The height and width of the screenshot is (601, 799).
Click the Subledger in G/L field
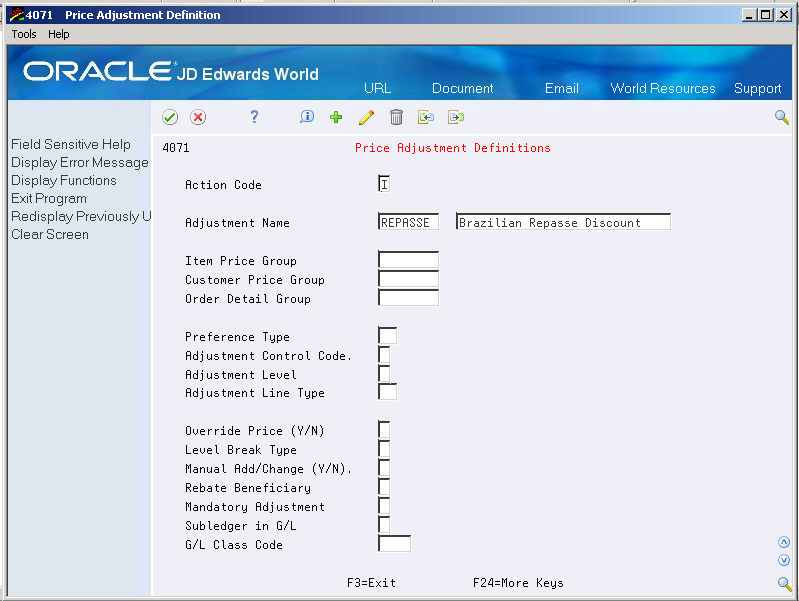point(384,525)
